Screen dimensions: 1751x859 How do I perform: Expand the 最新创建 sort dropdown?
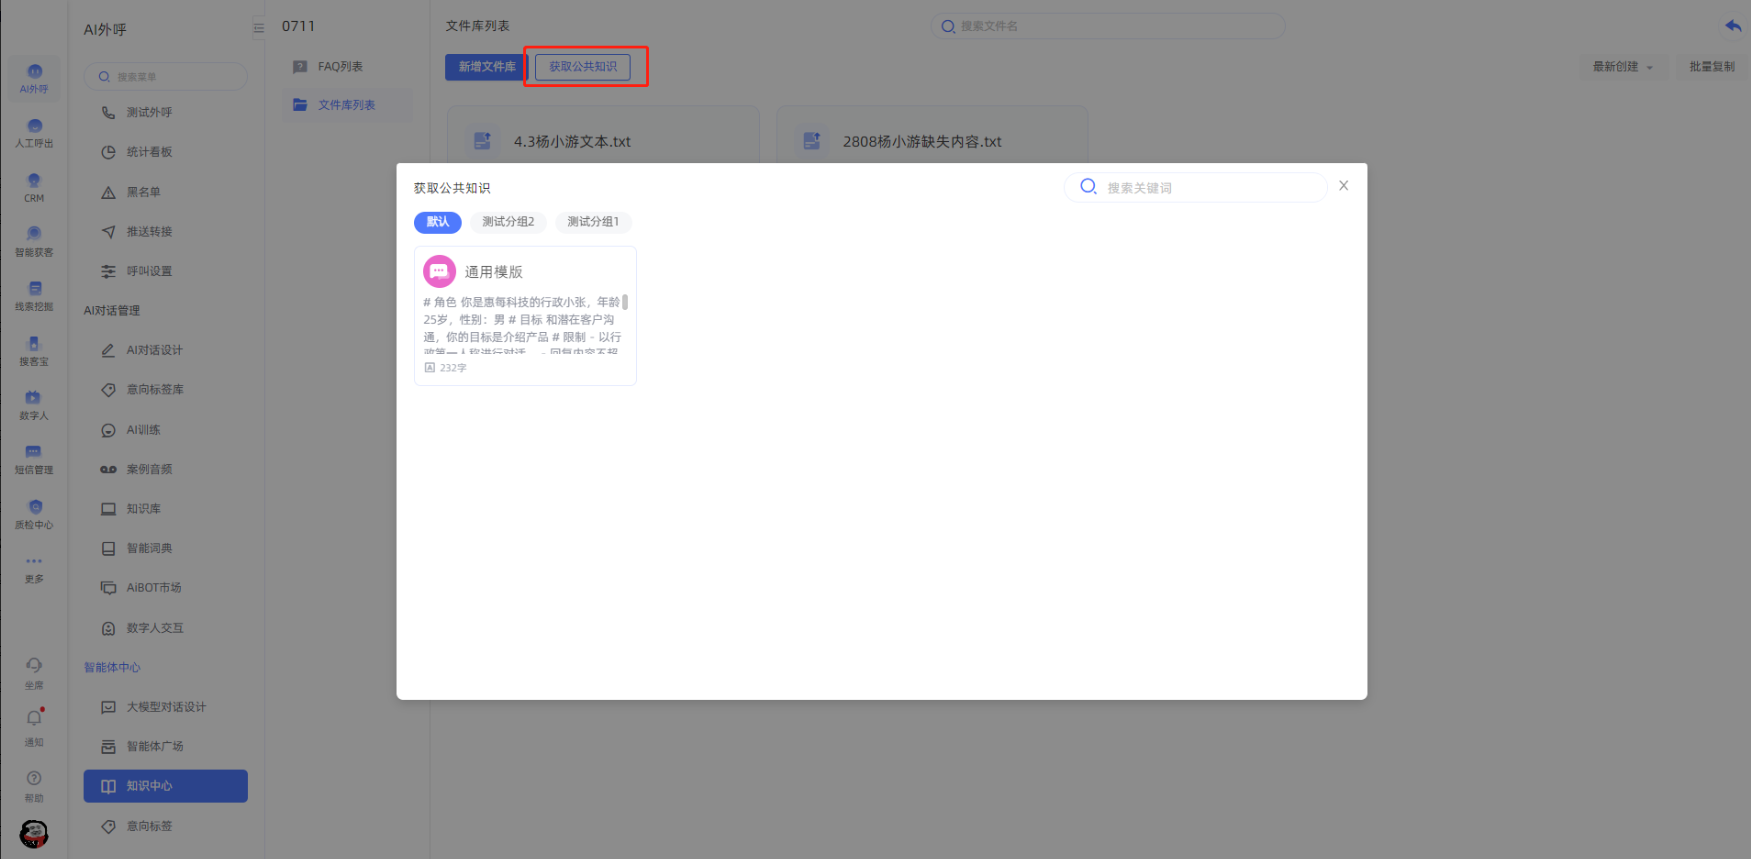pos(1622,67)
